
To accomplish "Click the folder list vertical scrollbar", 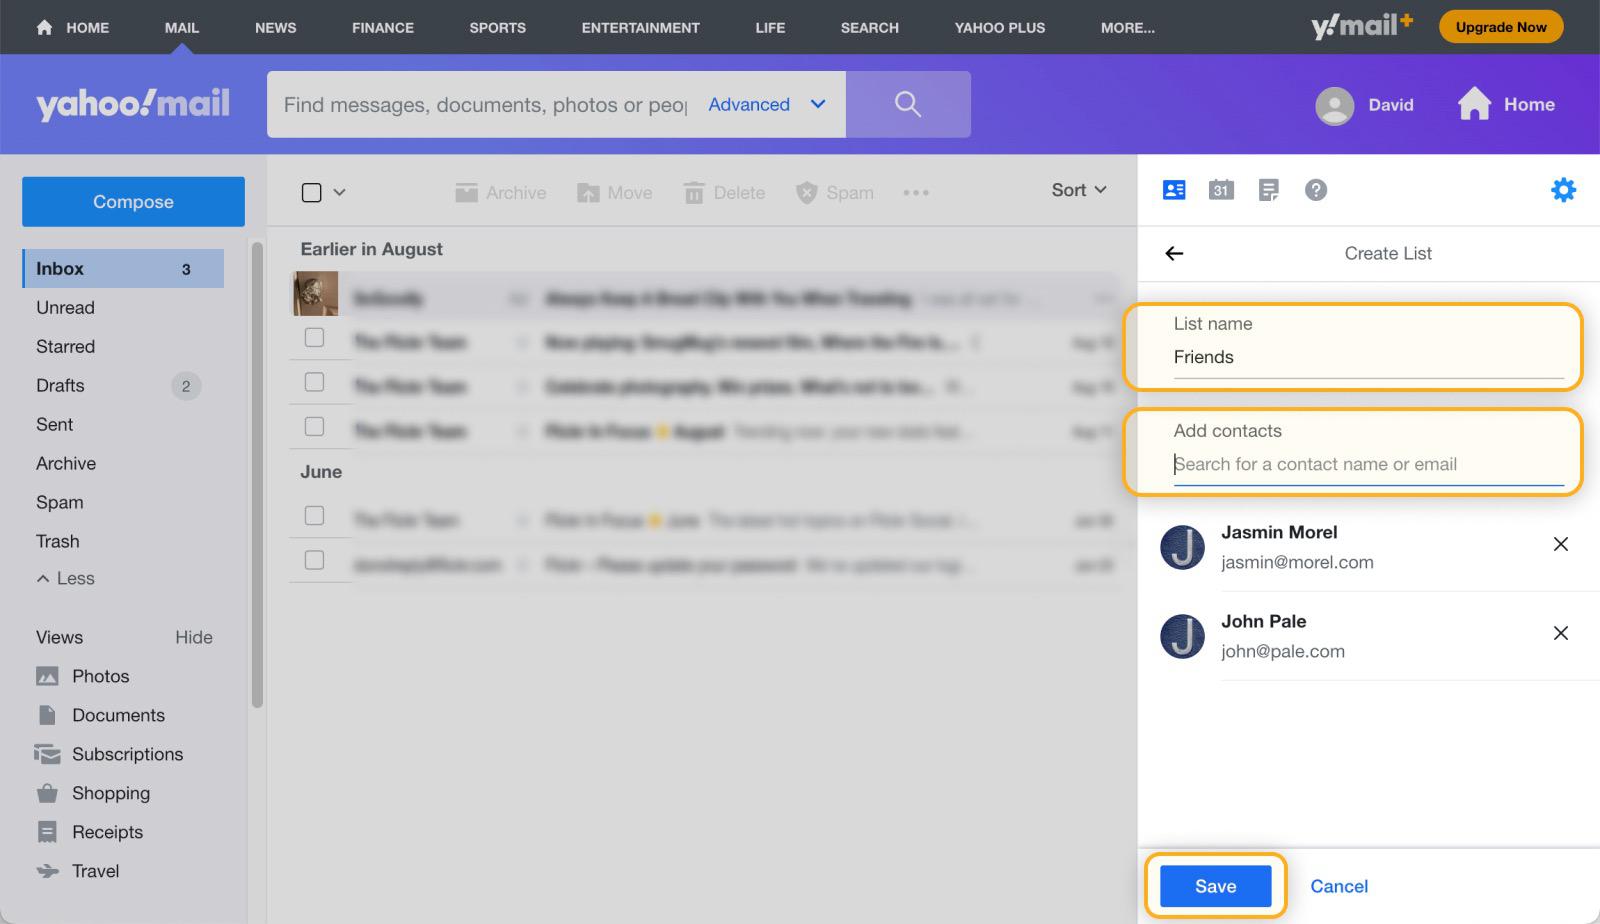I will click(257, 475).
